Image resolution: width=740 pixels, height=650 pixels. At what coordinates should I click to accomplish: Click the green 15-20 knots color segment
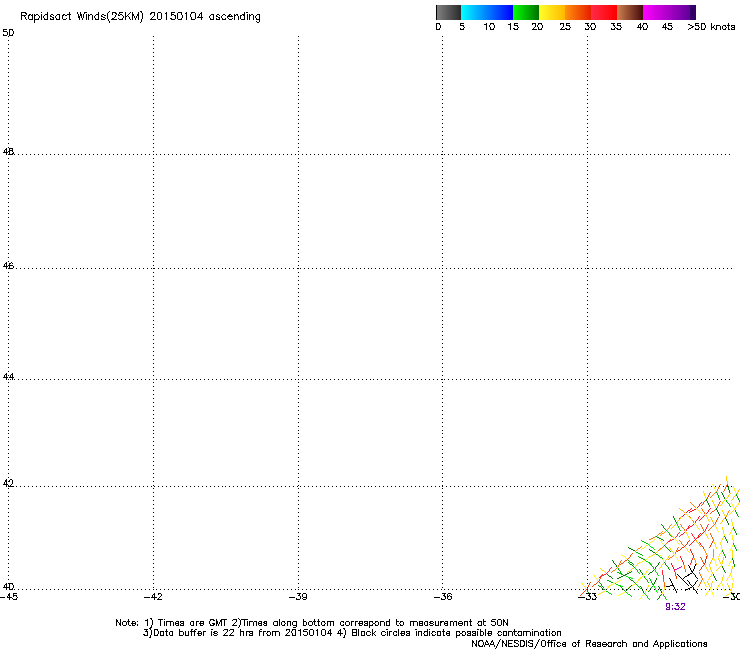point(526,12)
